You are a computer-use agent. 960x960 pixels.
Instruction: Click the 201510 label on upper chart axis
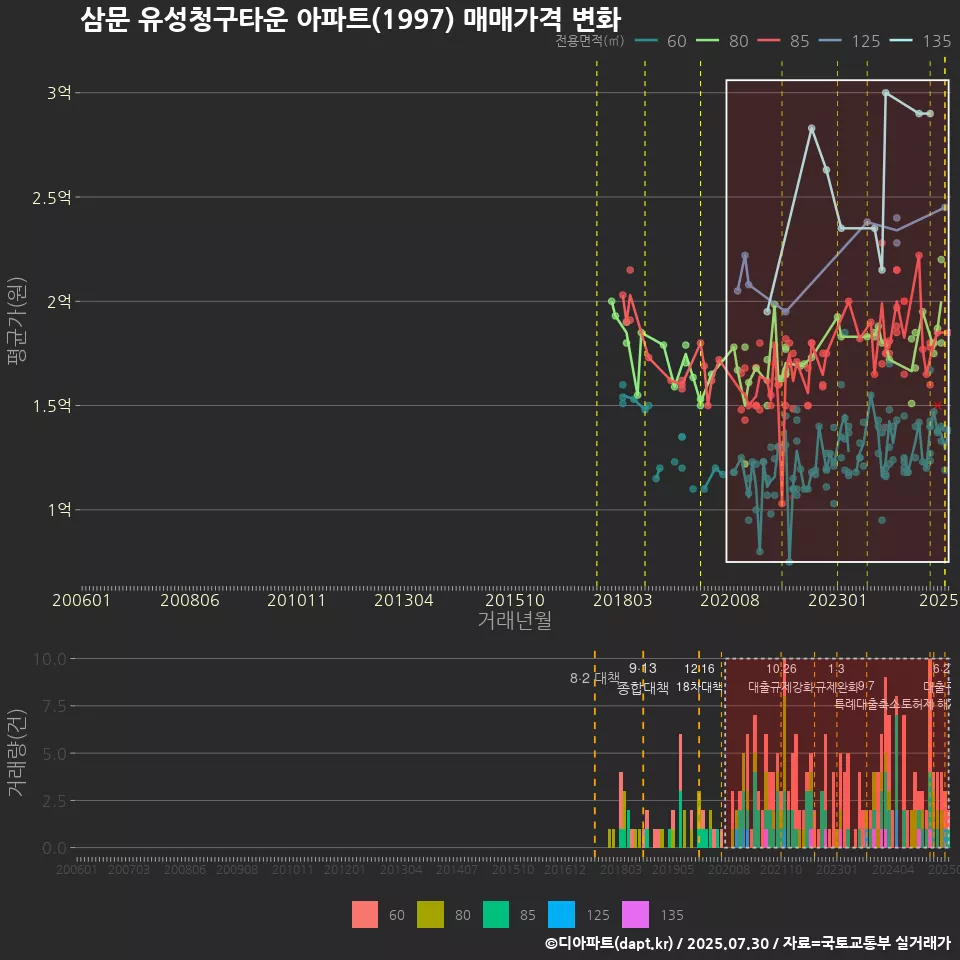(515, 600)
